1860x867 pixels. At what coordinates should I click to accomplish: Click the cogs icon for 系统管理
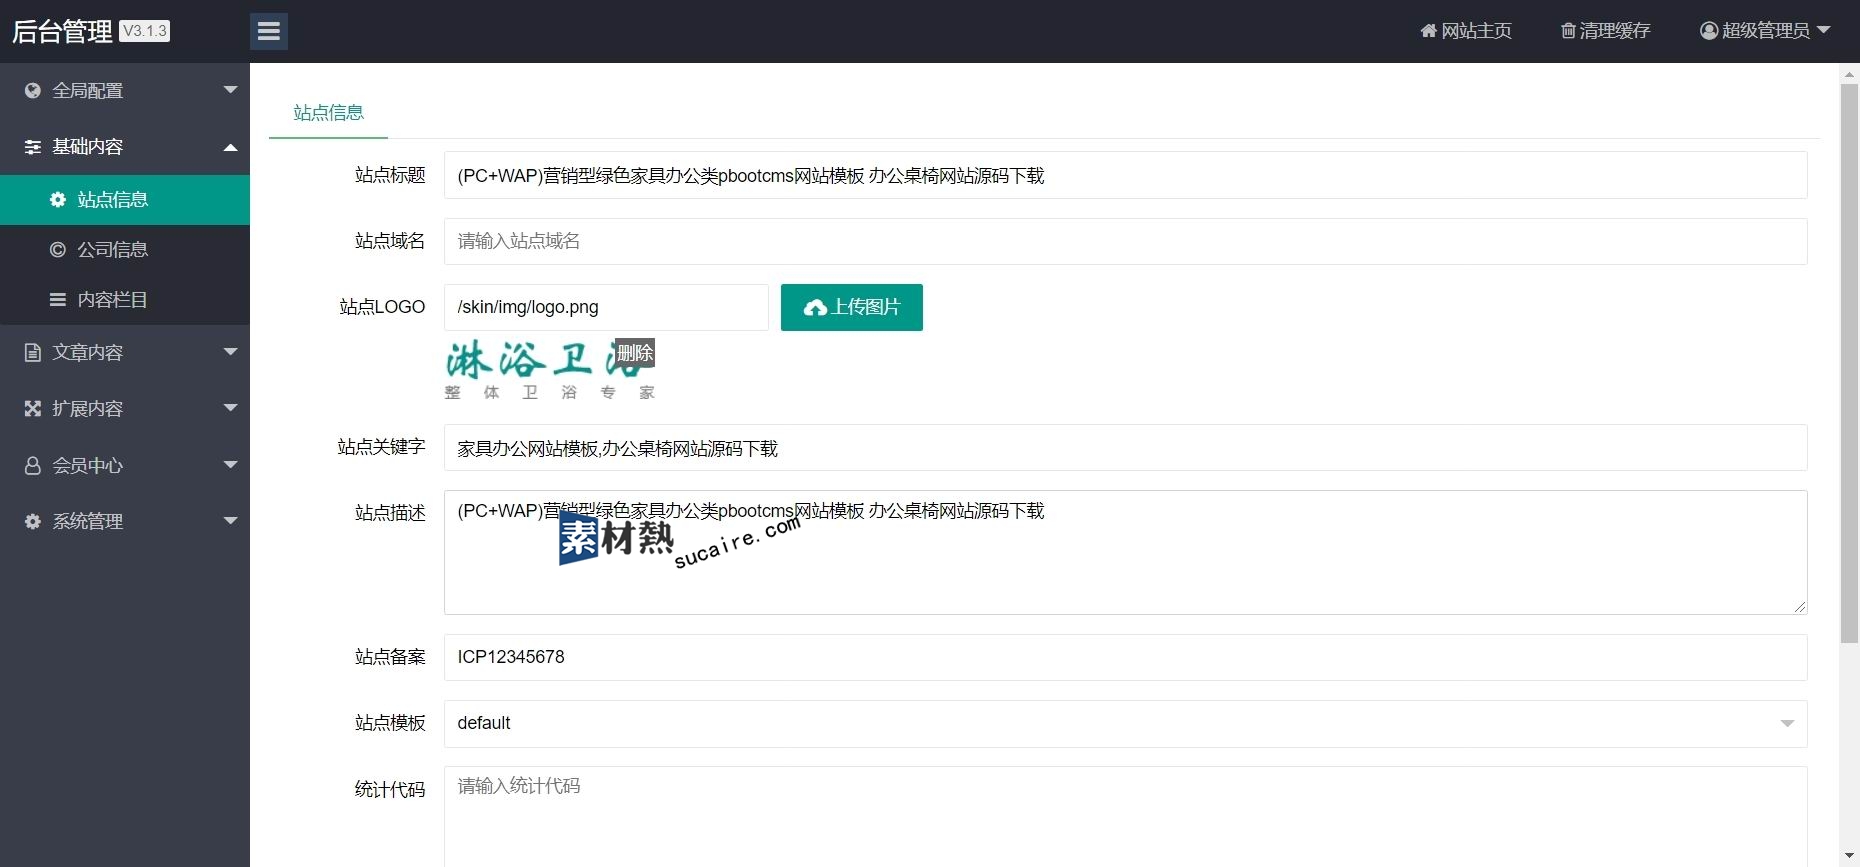[x=33, y=522]
